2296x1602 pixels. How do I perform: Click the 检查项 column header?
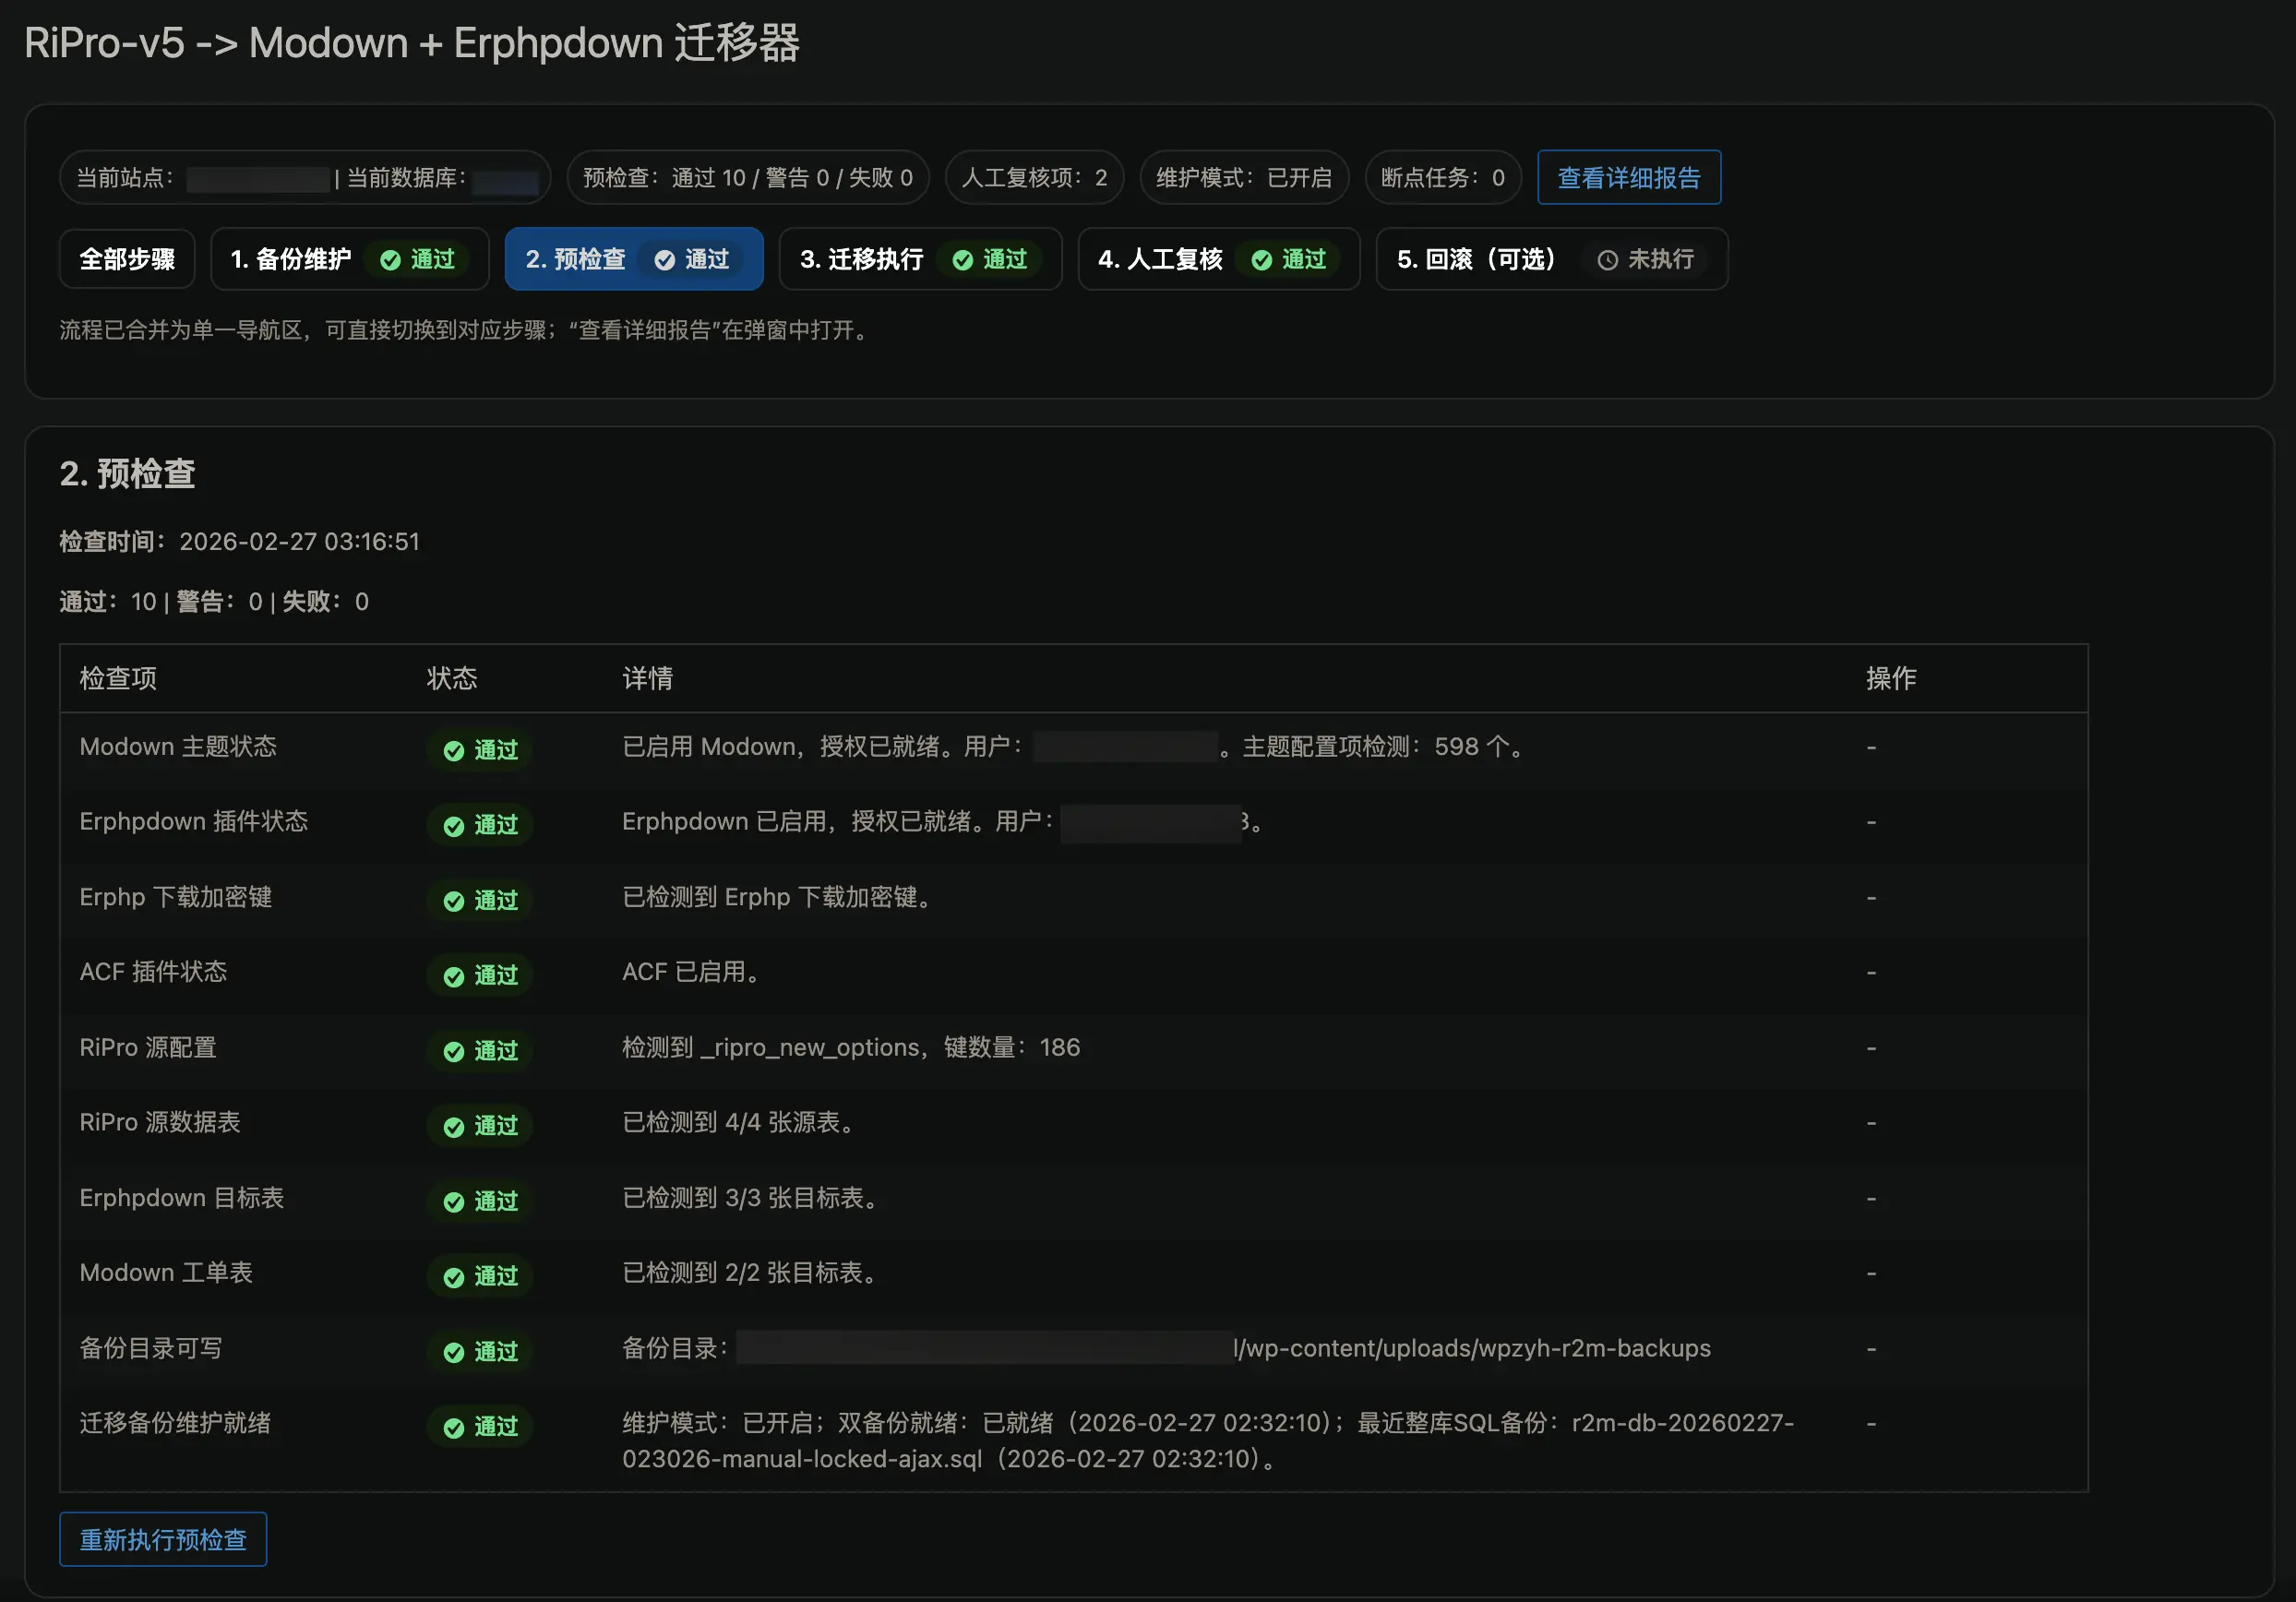click(x=118, y=678)
